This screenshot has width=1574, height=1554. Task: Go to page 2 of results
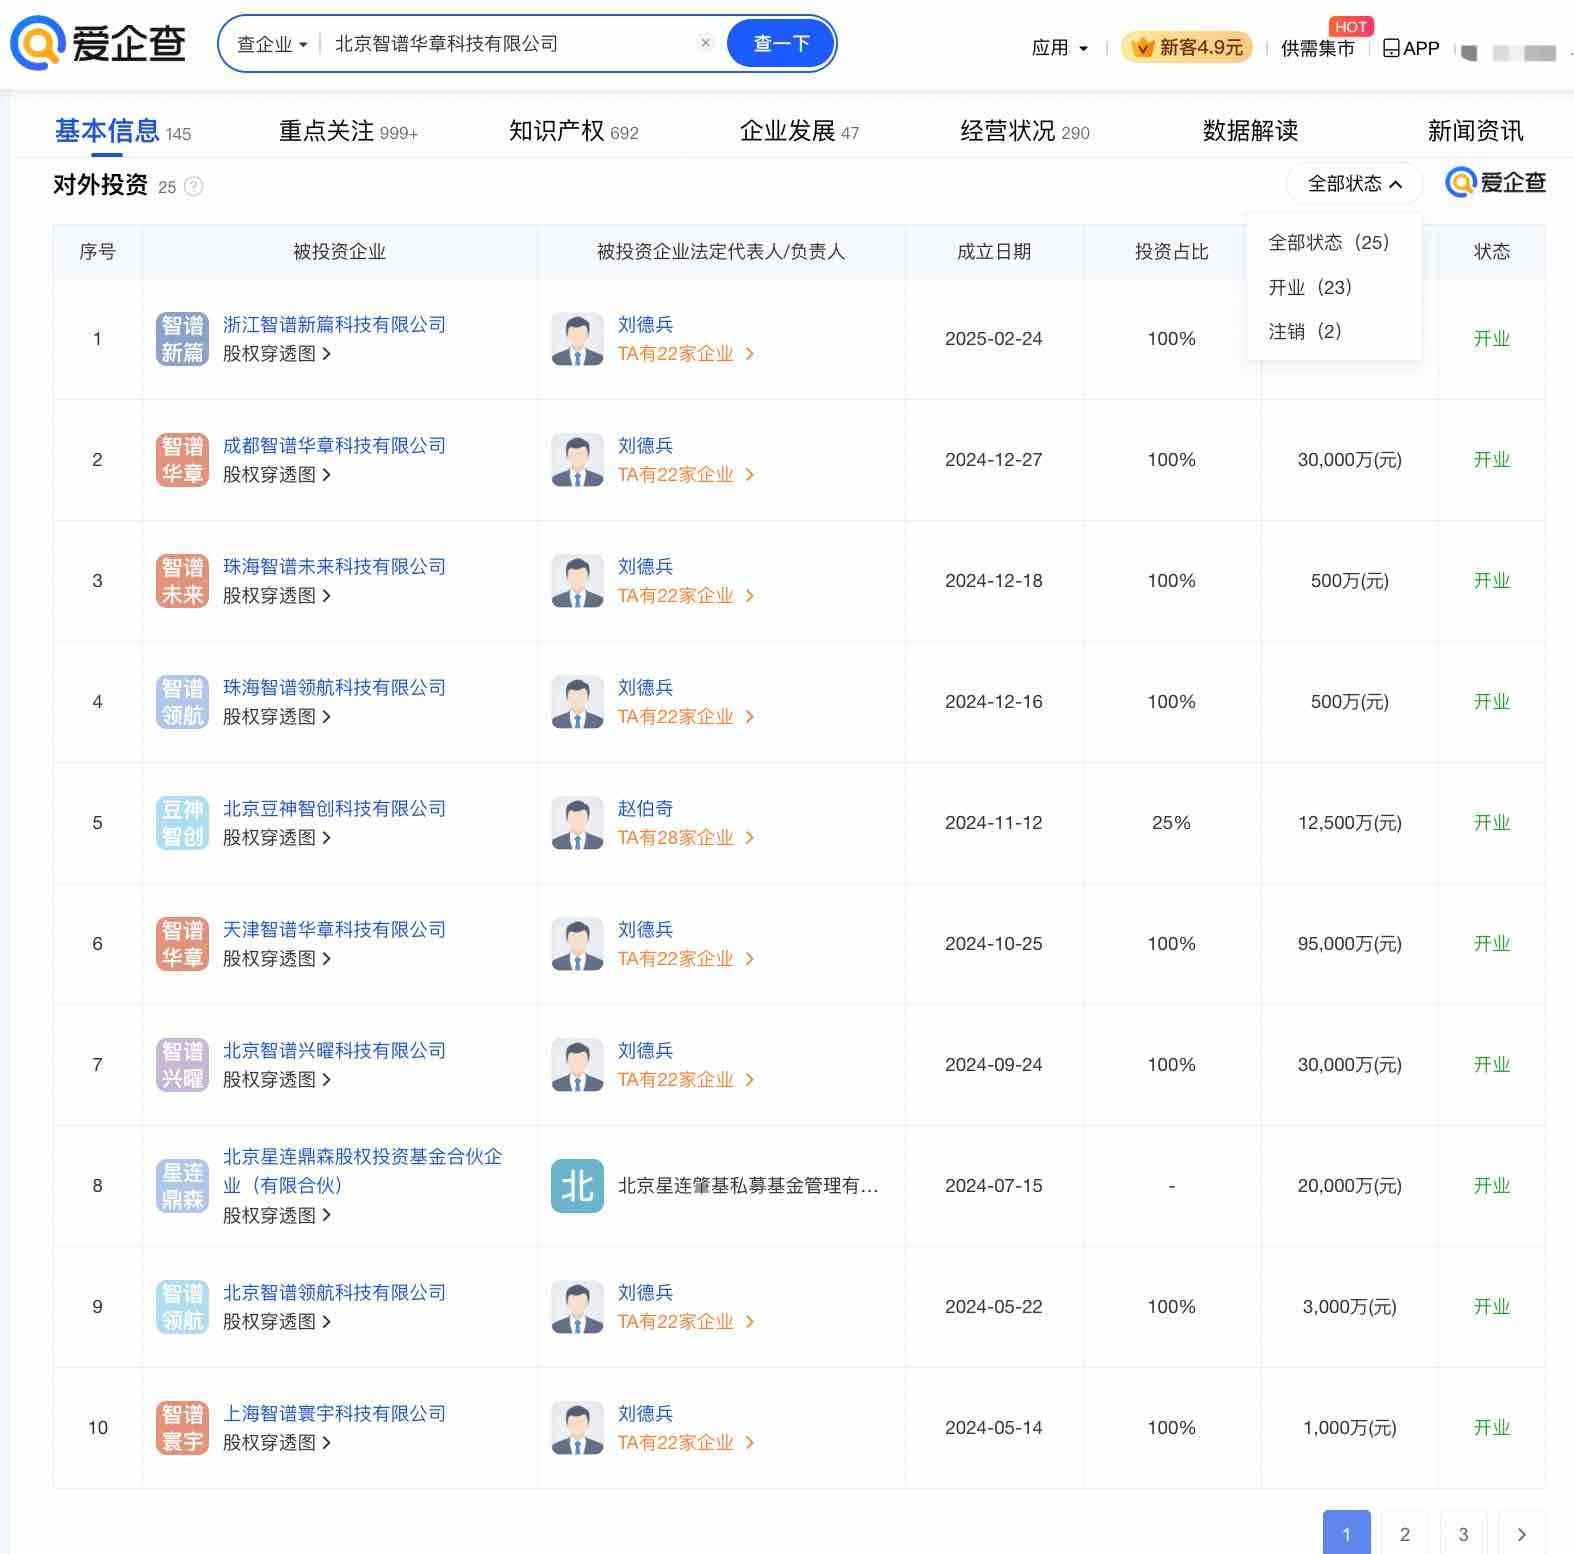[x=1404, y=1534]
